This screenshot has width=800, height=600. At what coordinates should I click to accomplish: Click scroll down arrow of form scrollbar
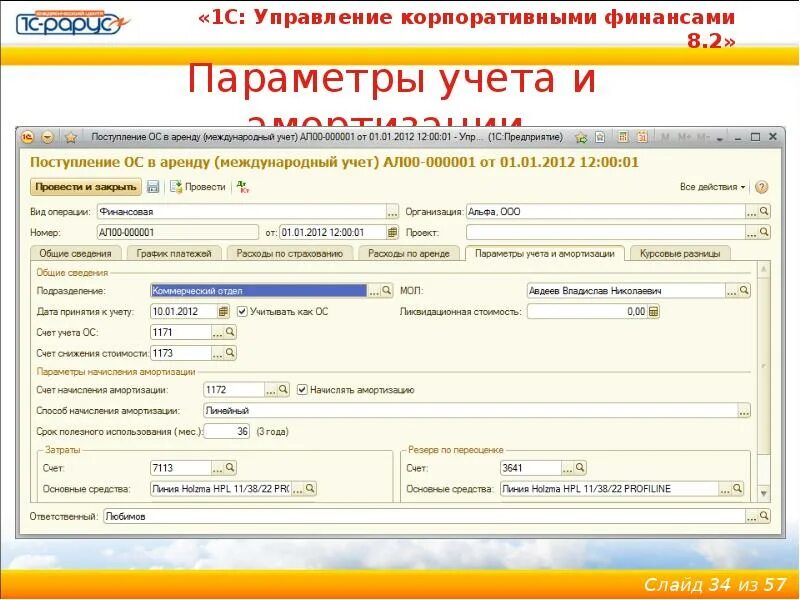coord(764,493)
